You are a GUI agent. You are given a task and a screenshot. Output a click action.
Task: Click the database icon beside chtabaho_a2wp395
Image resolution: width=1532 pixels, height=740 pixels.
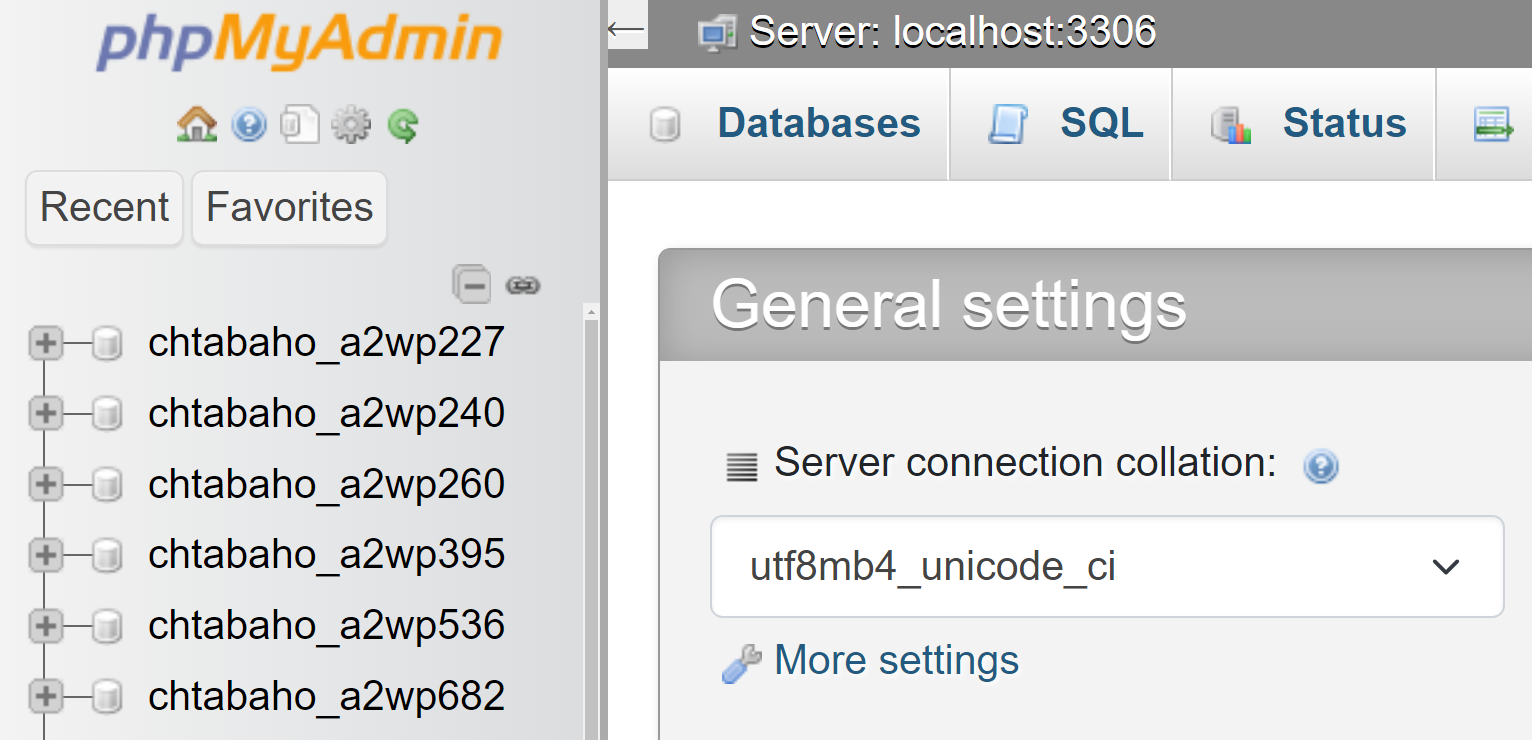pos(108,555)
